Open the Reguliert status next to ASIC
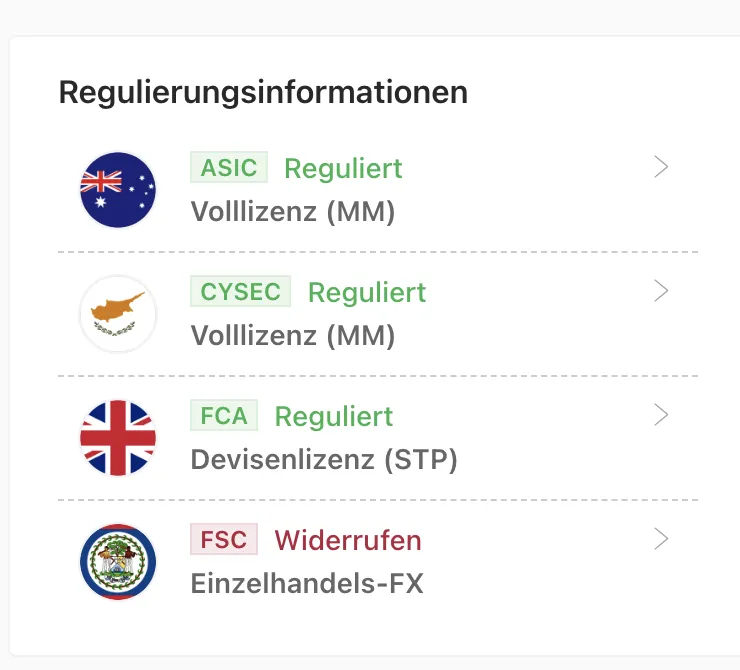The image size is (740, 670). [343, 169]
